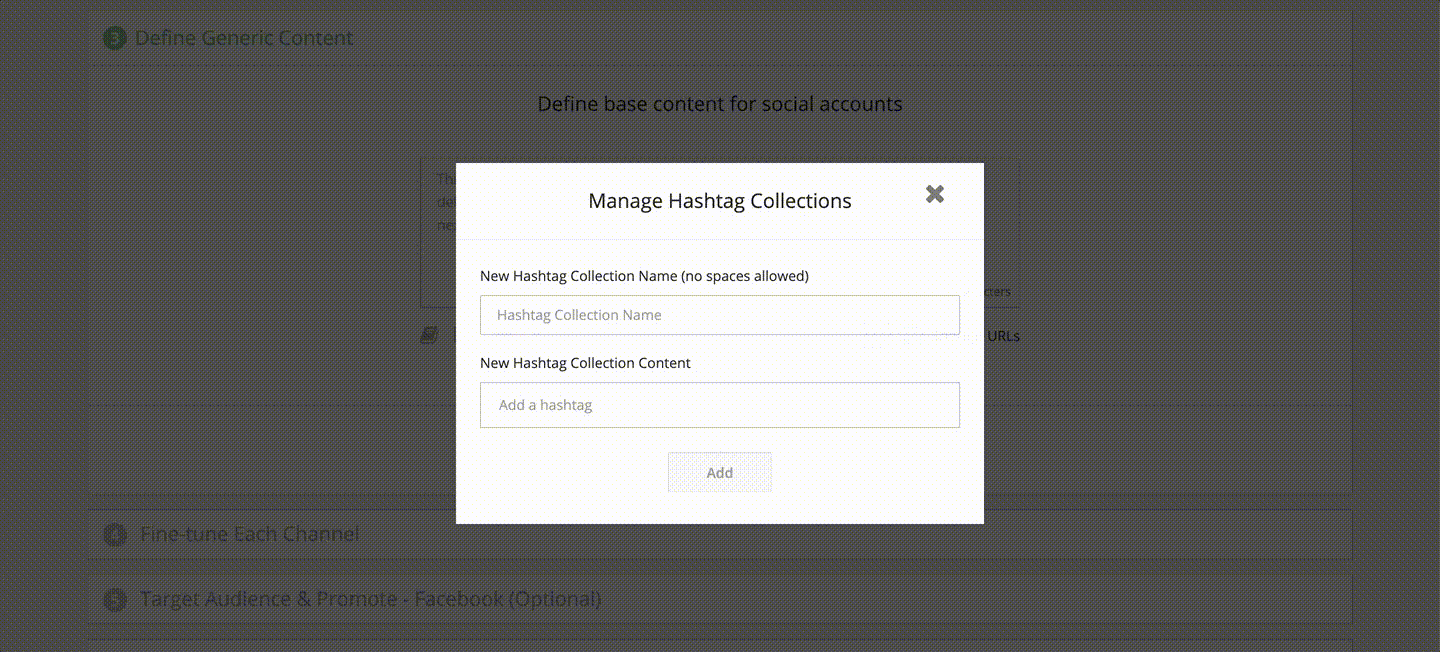The width and height of the screenshot is (1440, 652).
Task: Click the Add button
Action: coord(720,471)
